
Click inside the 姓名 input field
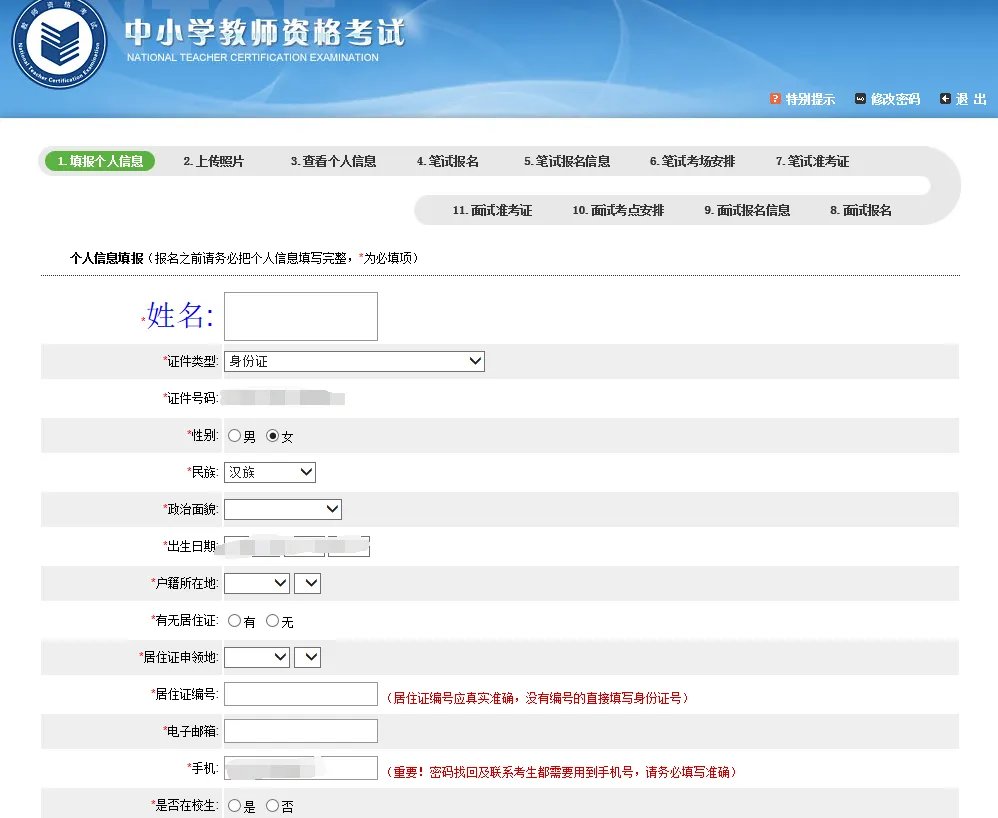tap(300, 315)
